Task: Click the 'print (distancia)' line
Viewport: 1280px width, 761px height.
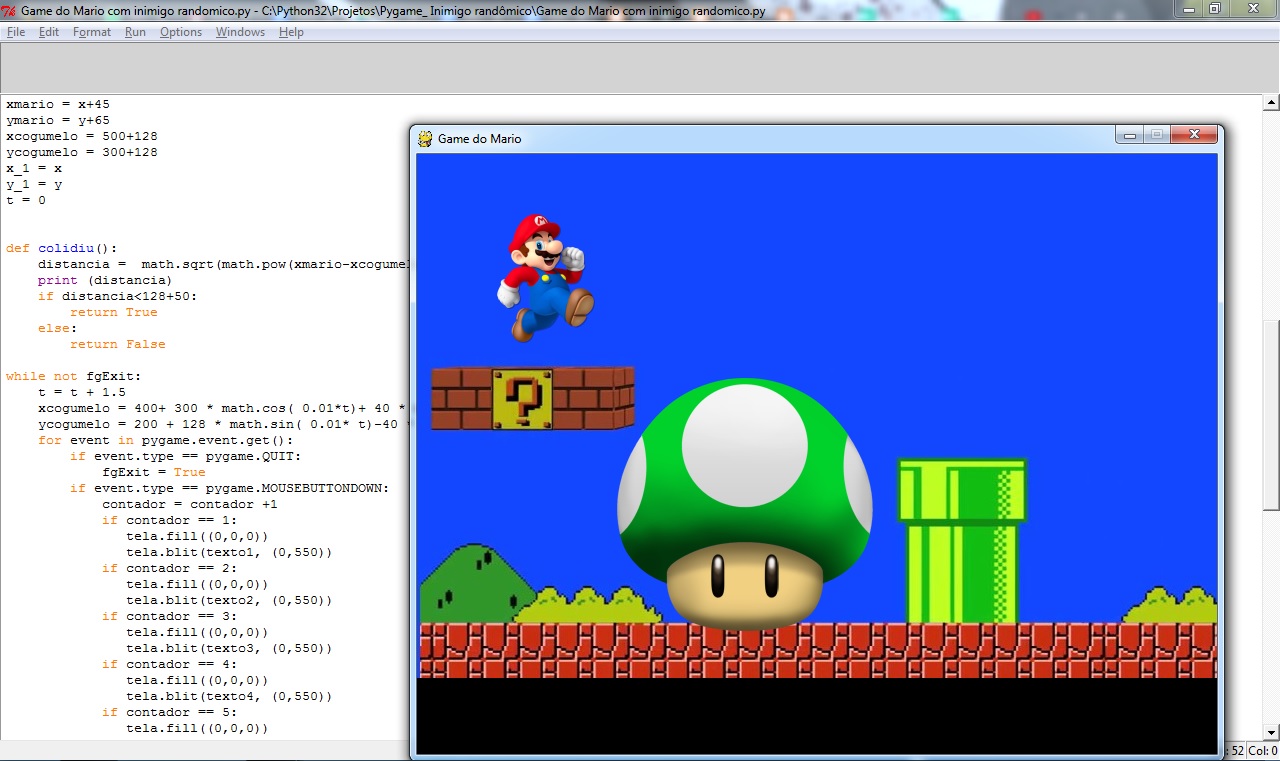Action: 105,280
